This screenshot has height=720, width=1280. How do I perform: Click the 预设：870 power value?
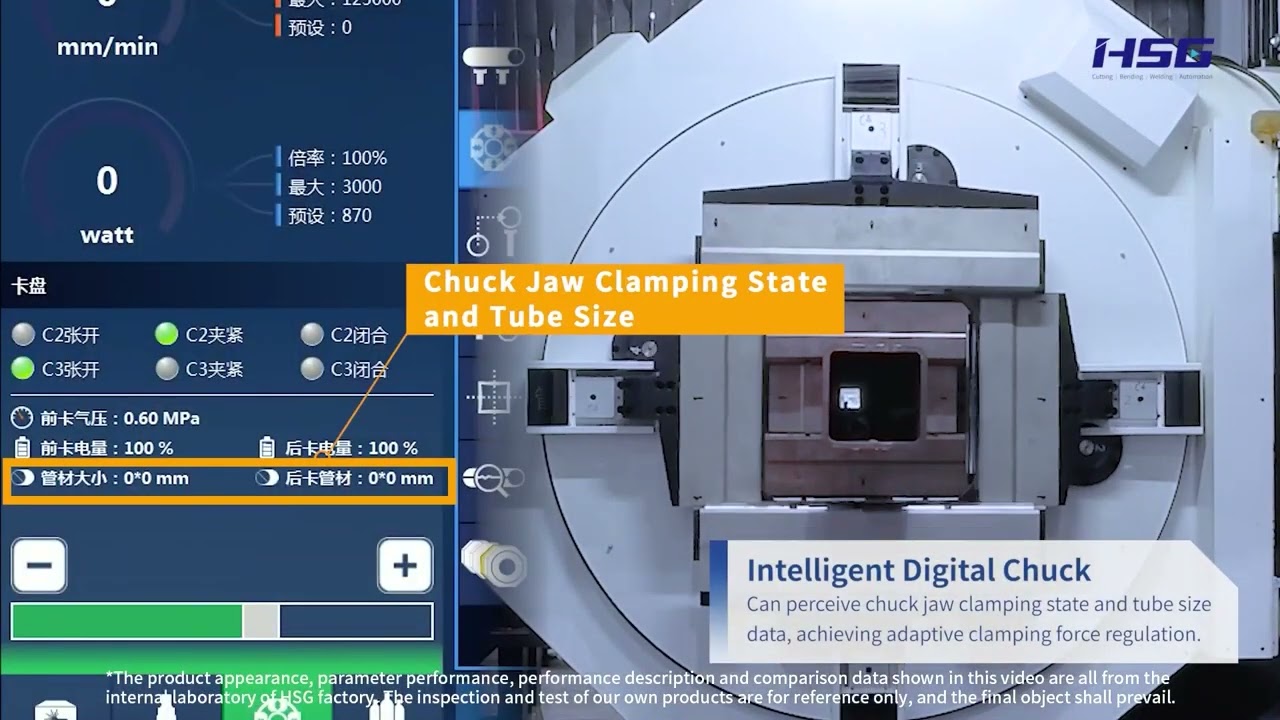coord(330,215)
